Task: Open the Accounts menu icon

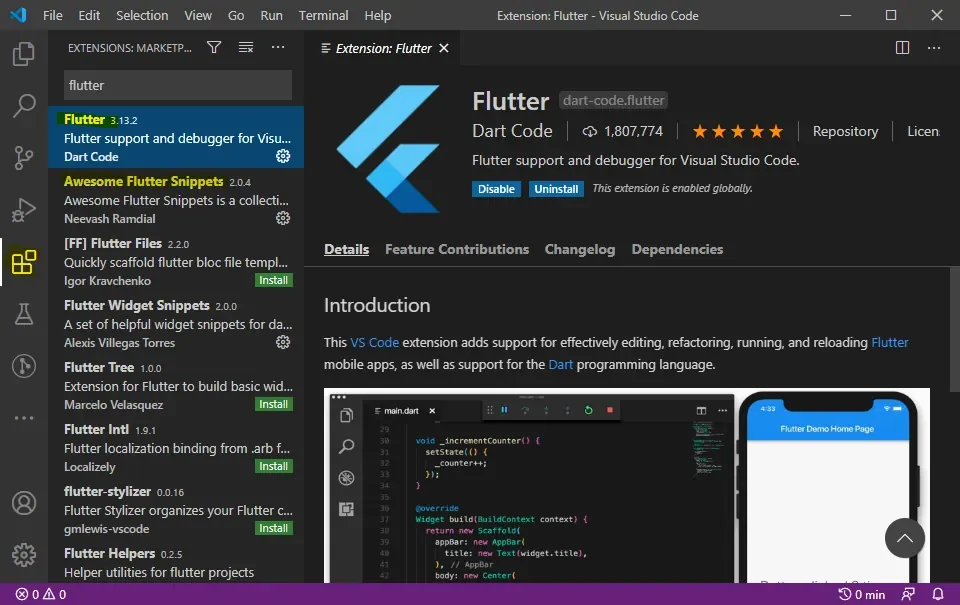Action: coord(24,503)
